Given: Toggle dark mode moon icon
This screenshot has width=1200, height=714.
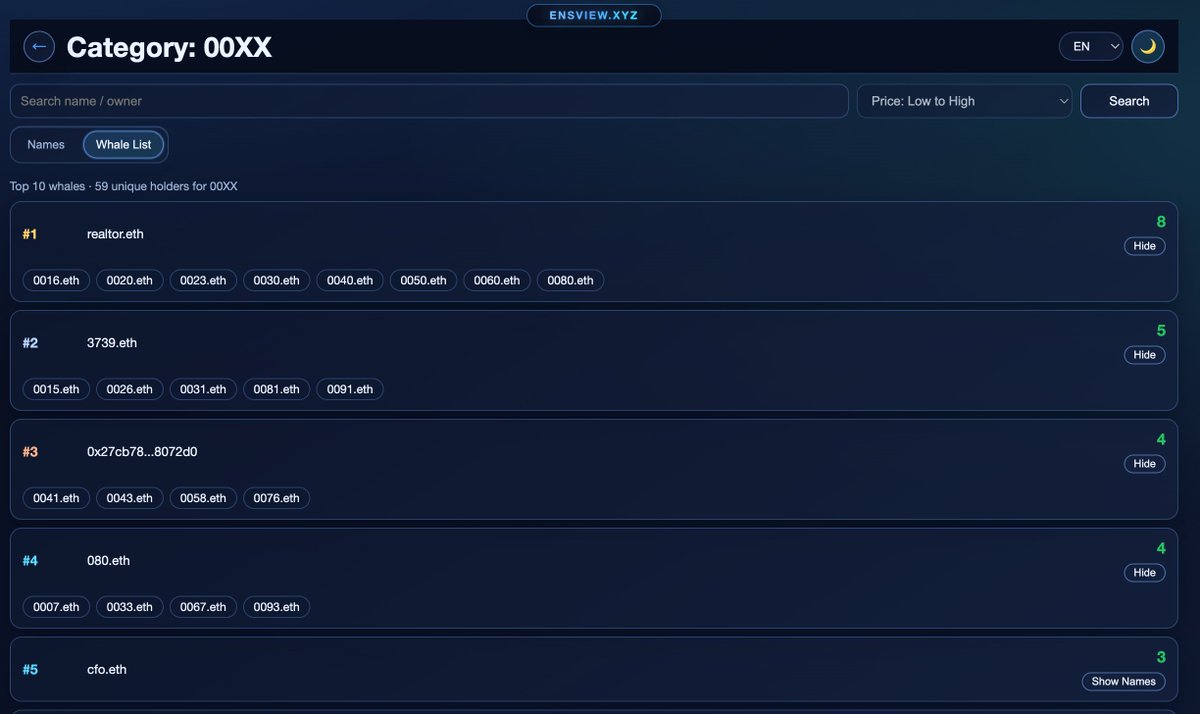Looking at the screenshot, I should coord(1148,46).
